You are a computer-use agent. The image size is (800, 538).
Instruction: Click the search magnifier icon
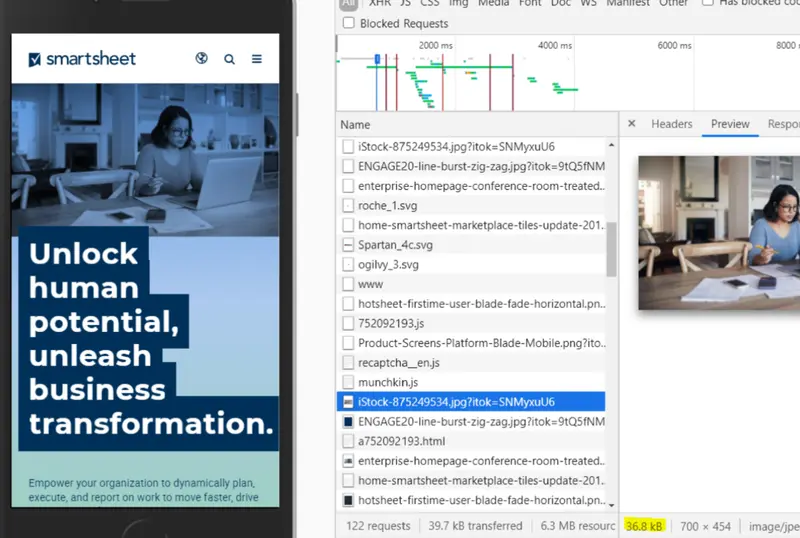point(229,60)
